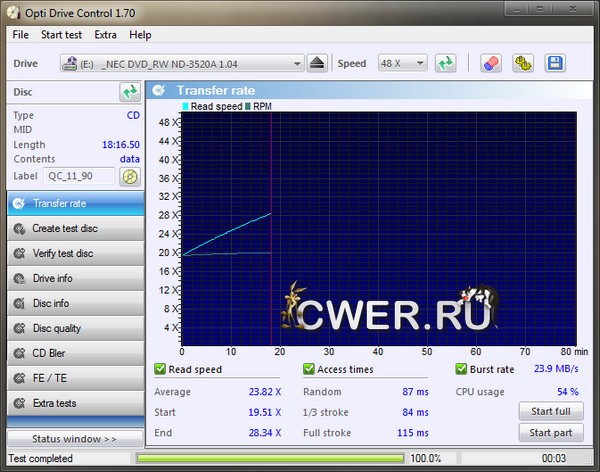Click the green test progress bar
The height and width of the screenshot is (472, 600).
click(x=270, y=458)
